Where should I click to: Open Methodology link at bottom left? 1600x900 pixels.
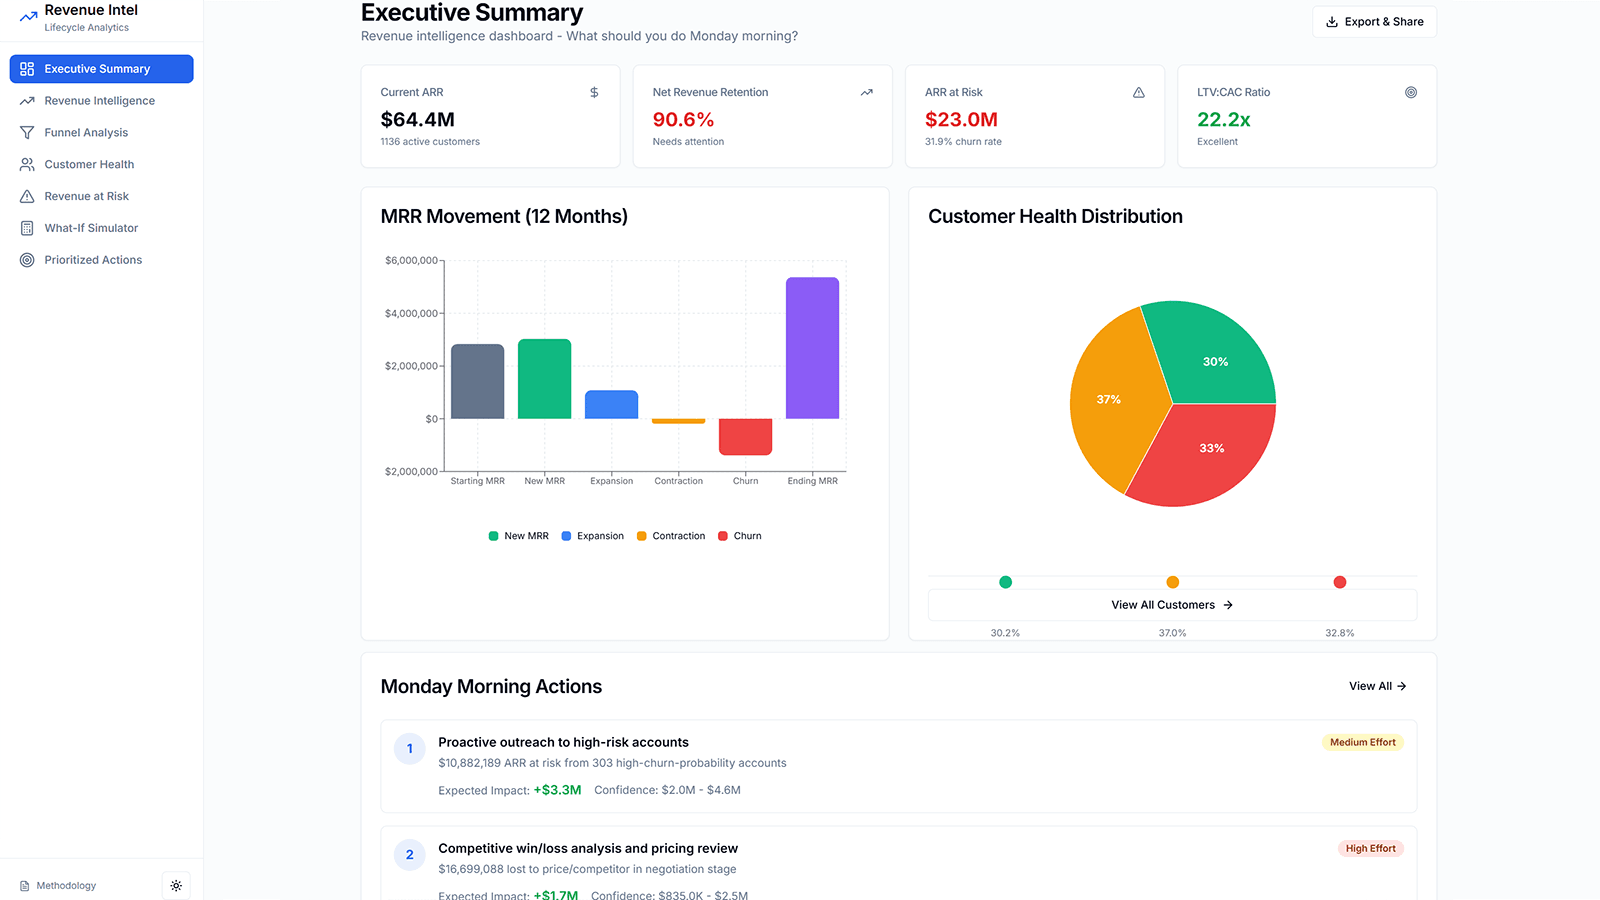(x=65, y=886)
